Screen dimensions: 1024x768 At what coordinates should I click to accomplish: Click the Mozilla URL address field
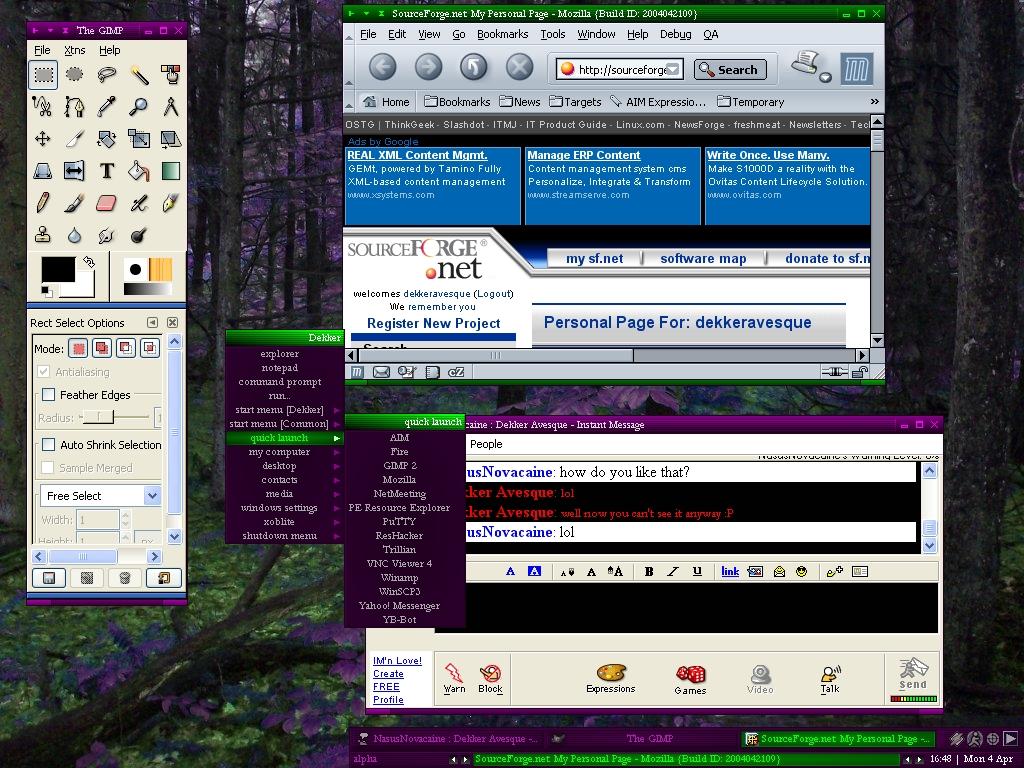(619, 69)
